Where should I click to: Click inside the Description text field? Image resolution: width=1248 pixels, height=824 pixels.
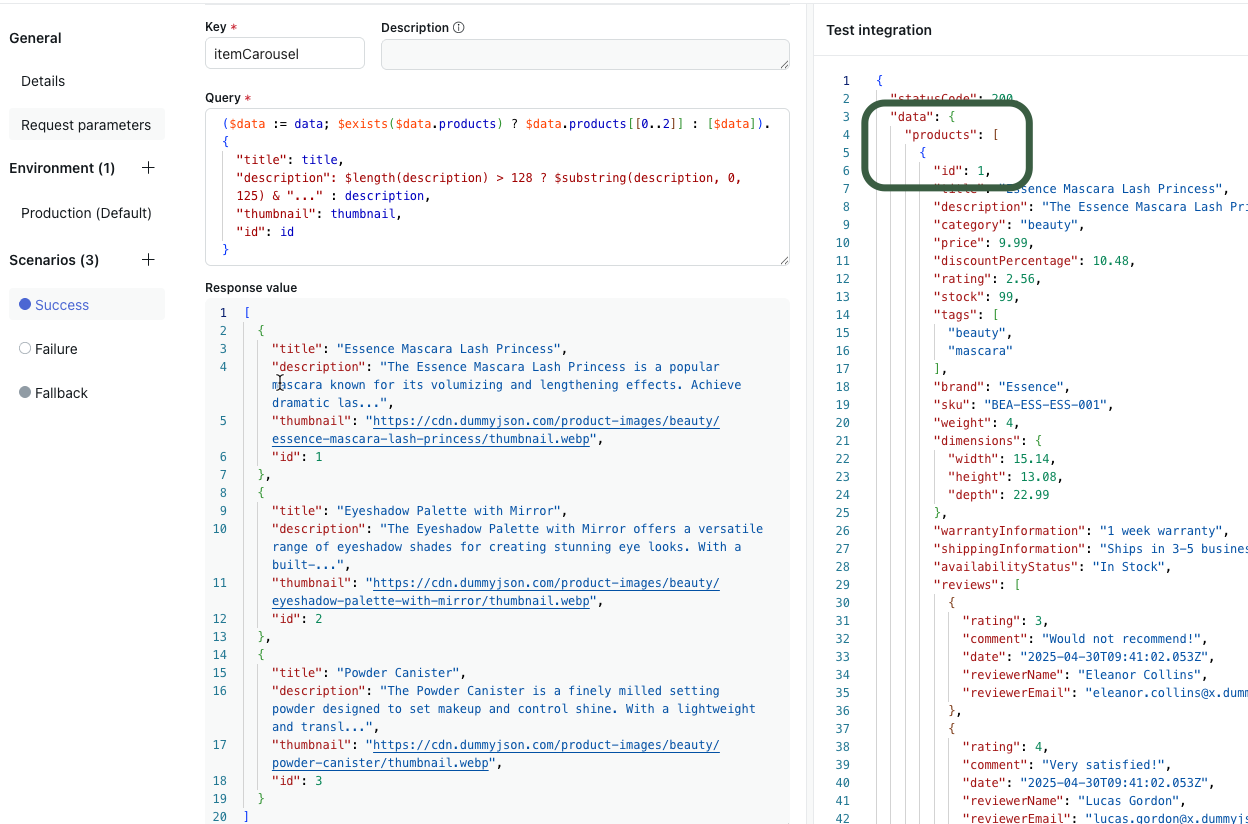584,55
